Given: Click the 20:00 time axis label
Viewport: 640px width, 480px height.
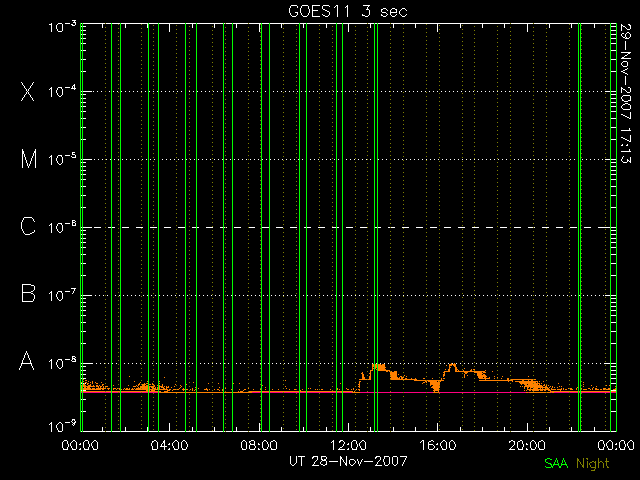Looking at the screenshot, I should 527,445.
